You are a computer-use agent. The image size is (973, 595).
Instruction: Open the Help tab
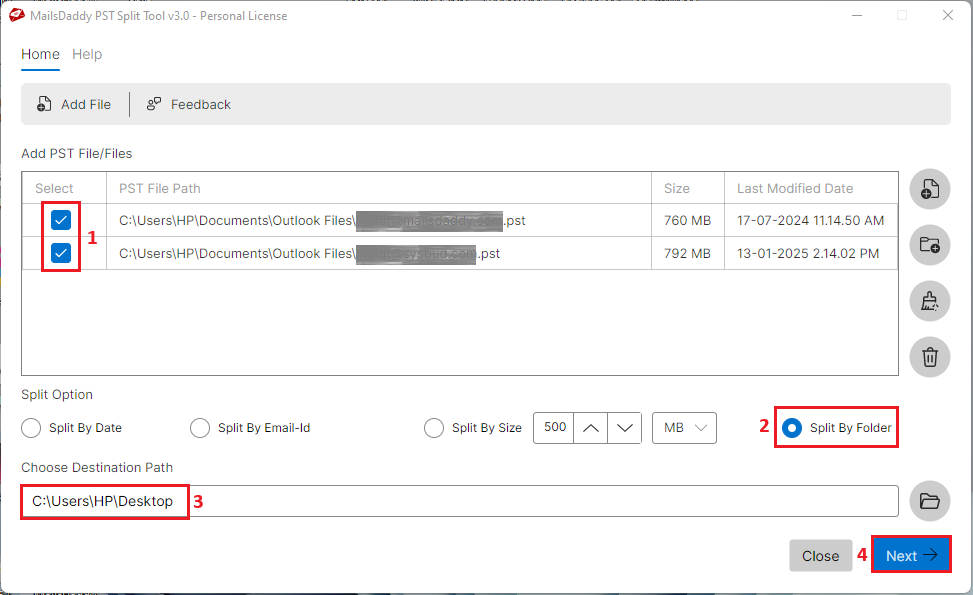(87, 54)
